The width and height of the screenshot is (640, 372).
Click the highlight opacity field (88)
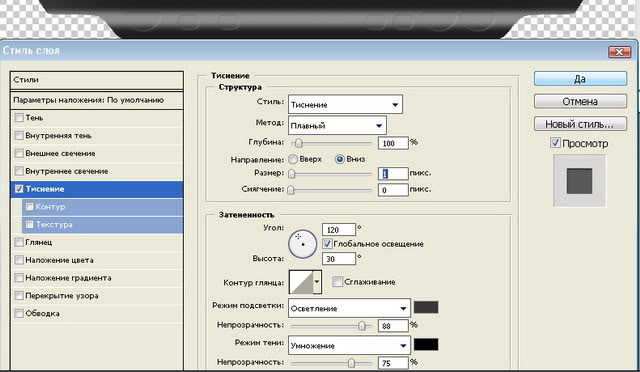[x=393, y=325]
